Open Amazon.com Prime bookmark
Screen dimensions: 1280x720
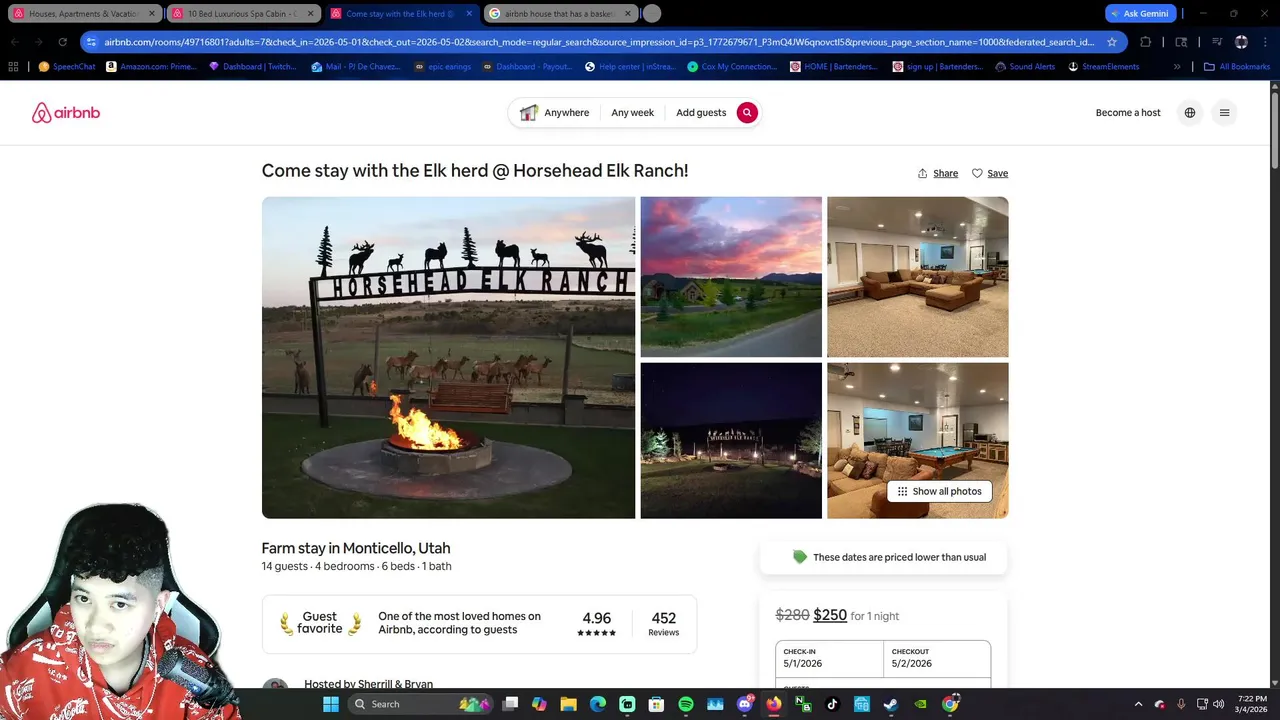150,67
